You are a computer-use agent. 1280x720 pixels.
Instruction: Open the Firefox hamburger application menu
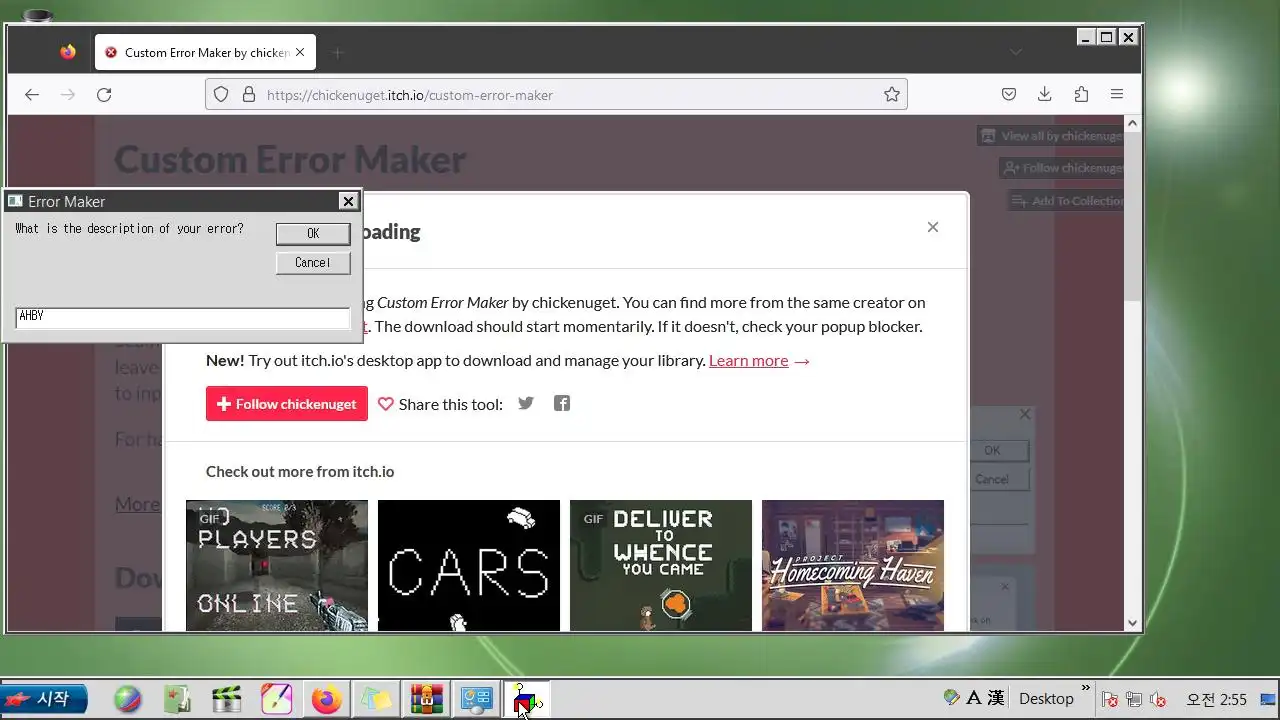point(1117,94)
